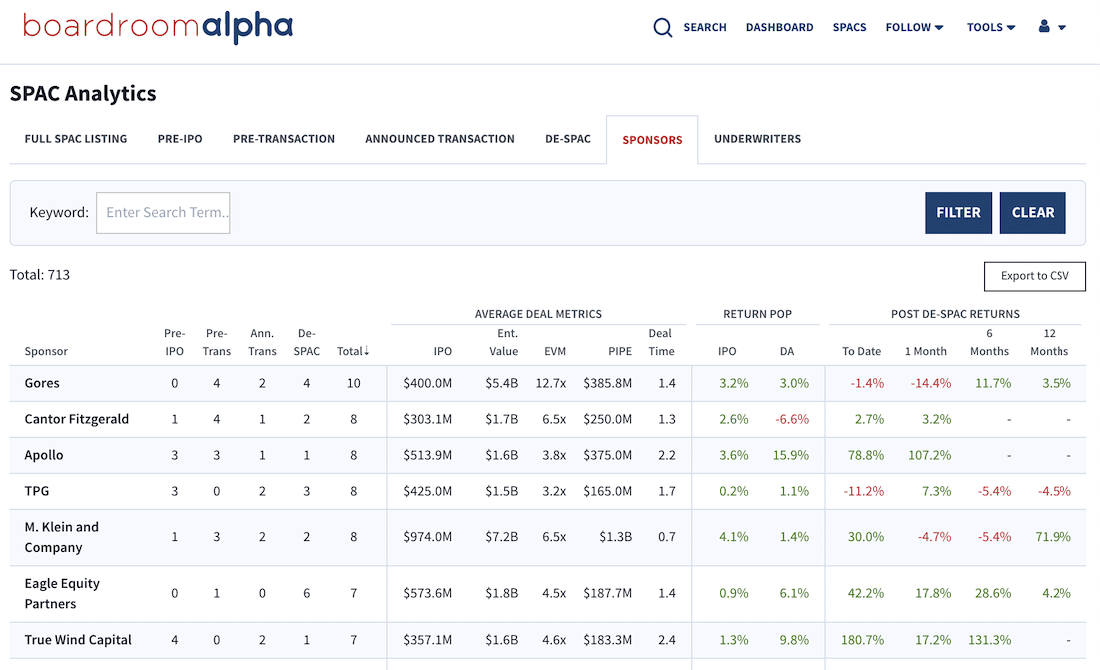
Task: Click Gores IPO value $400.0M
Action: [427, 383]
